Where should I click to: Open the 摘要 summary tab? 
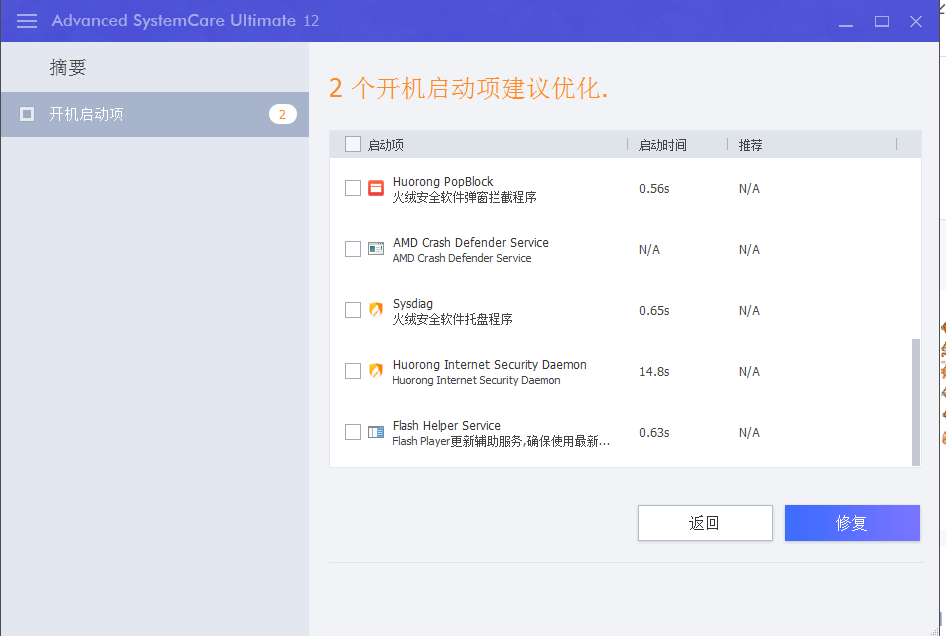(x=68, y=68)
